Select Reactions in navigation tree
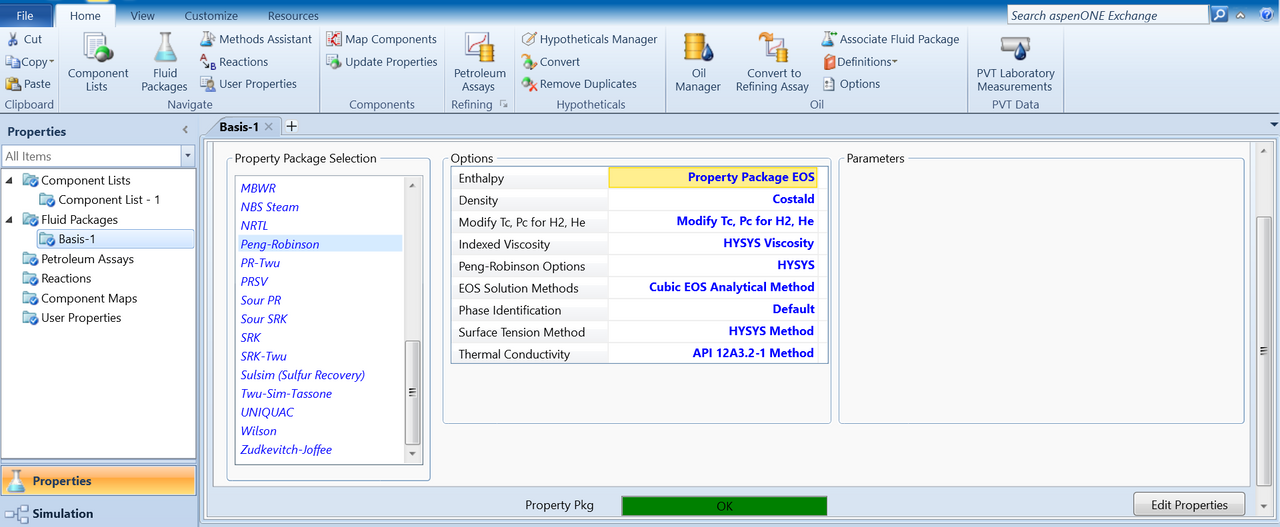This screenshot has height=527, width=1280. click(x=58, y=279)
